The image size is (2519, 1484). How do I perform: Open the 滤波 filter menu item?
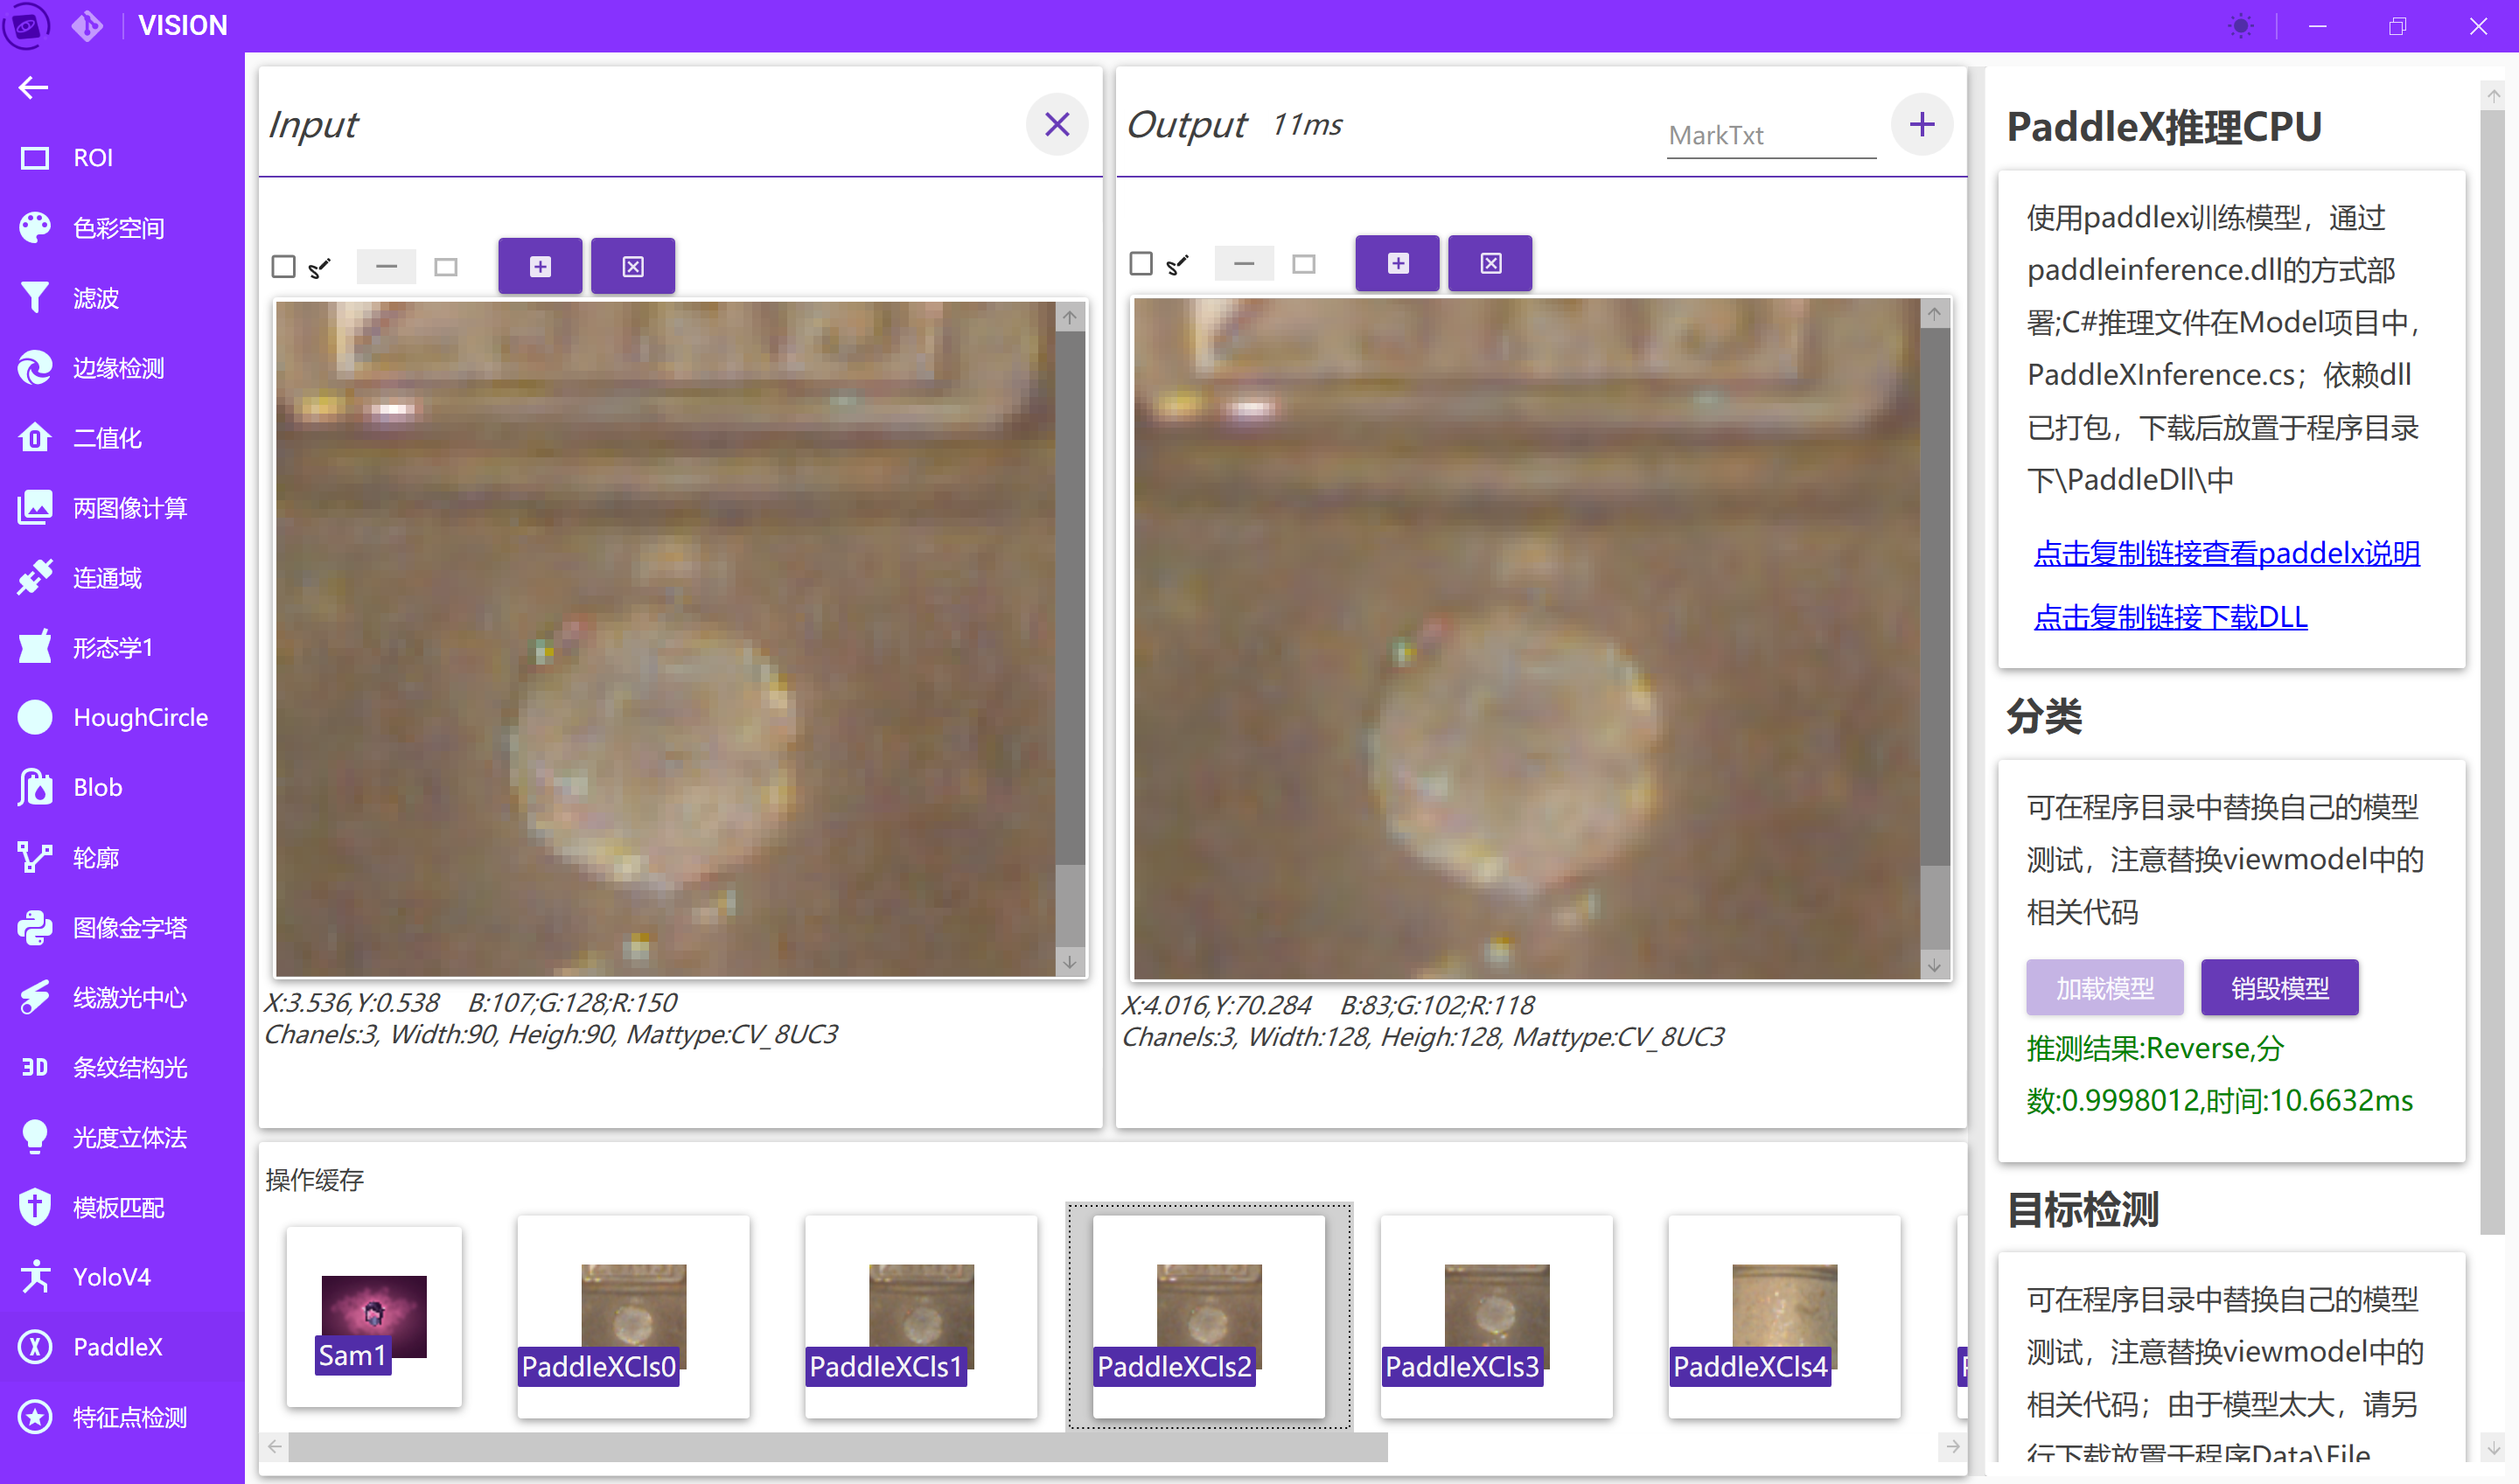(x=95, y=298)
